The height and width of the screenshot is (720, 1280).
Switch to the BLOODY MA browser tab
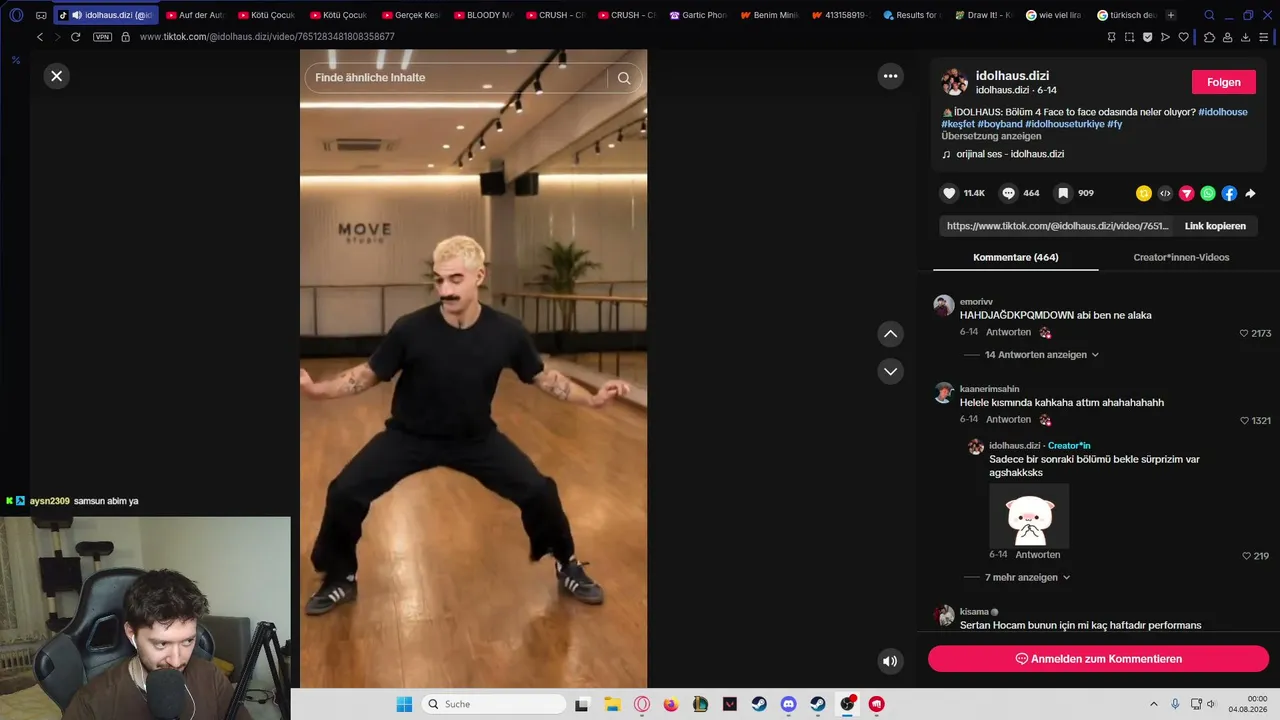click(482, 15)
